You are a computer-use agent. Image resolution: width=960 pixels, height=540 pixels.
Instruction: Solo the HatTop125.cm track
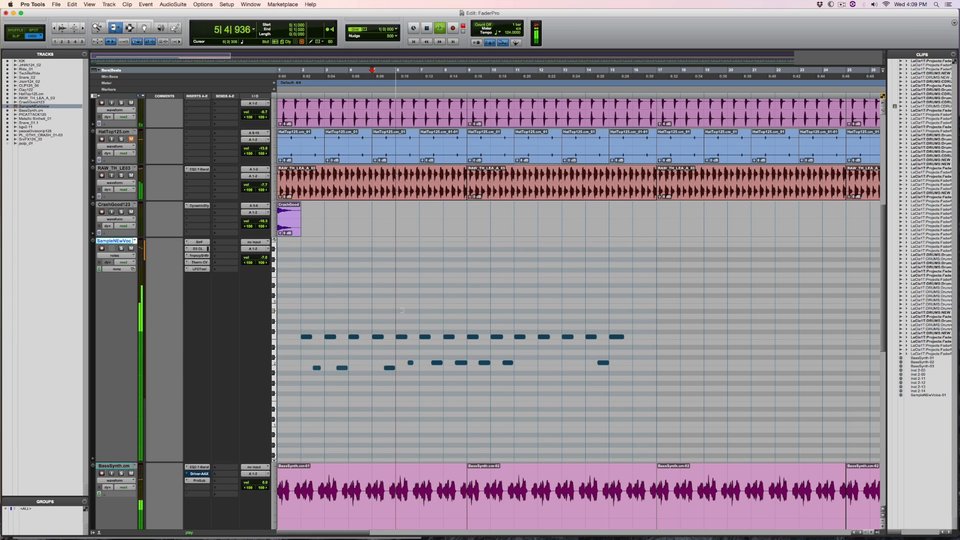121,139
